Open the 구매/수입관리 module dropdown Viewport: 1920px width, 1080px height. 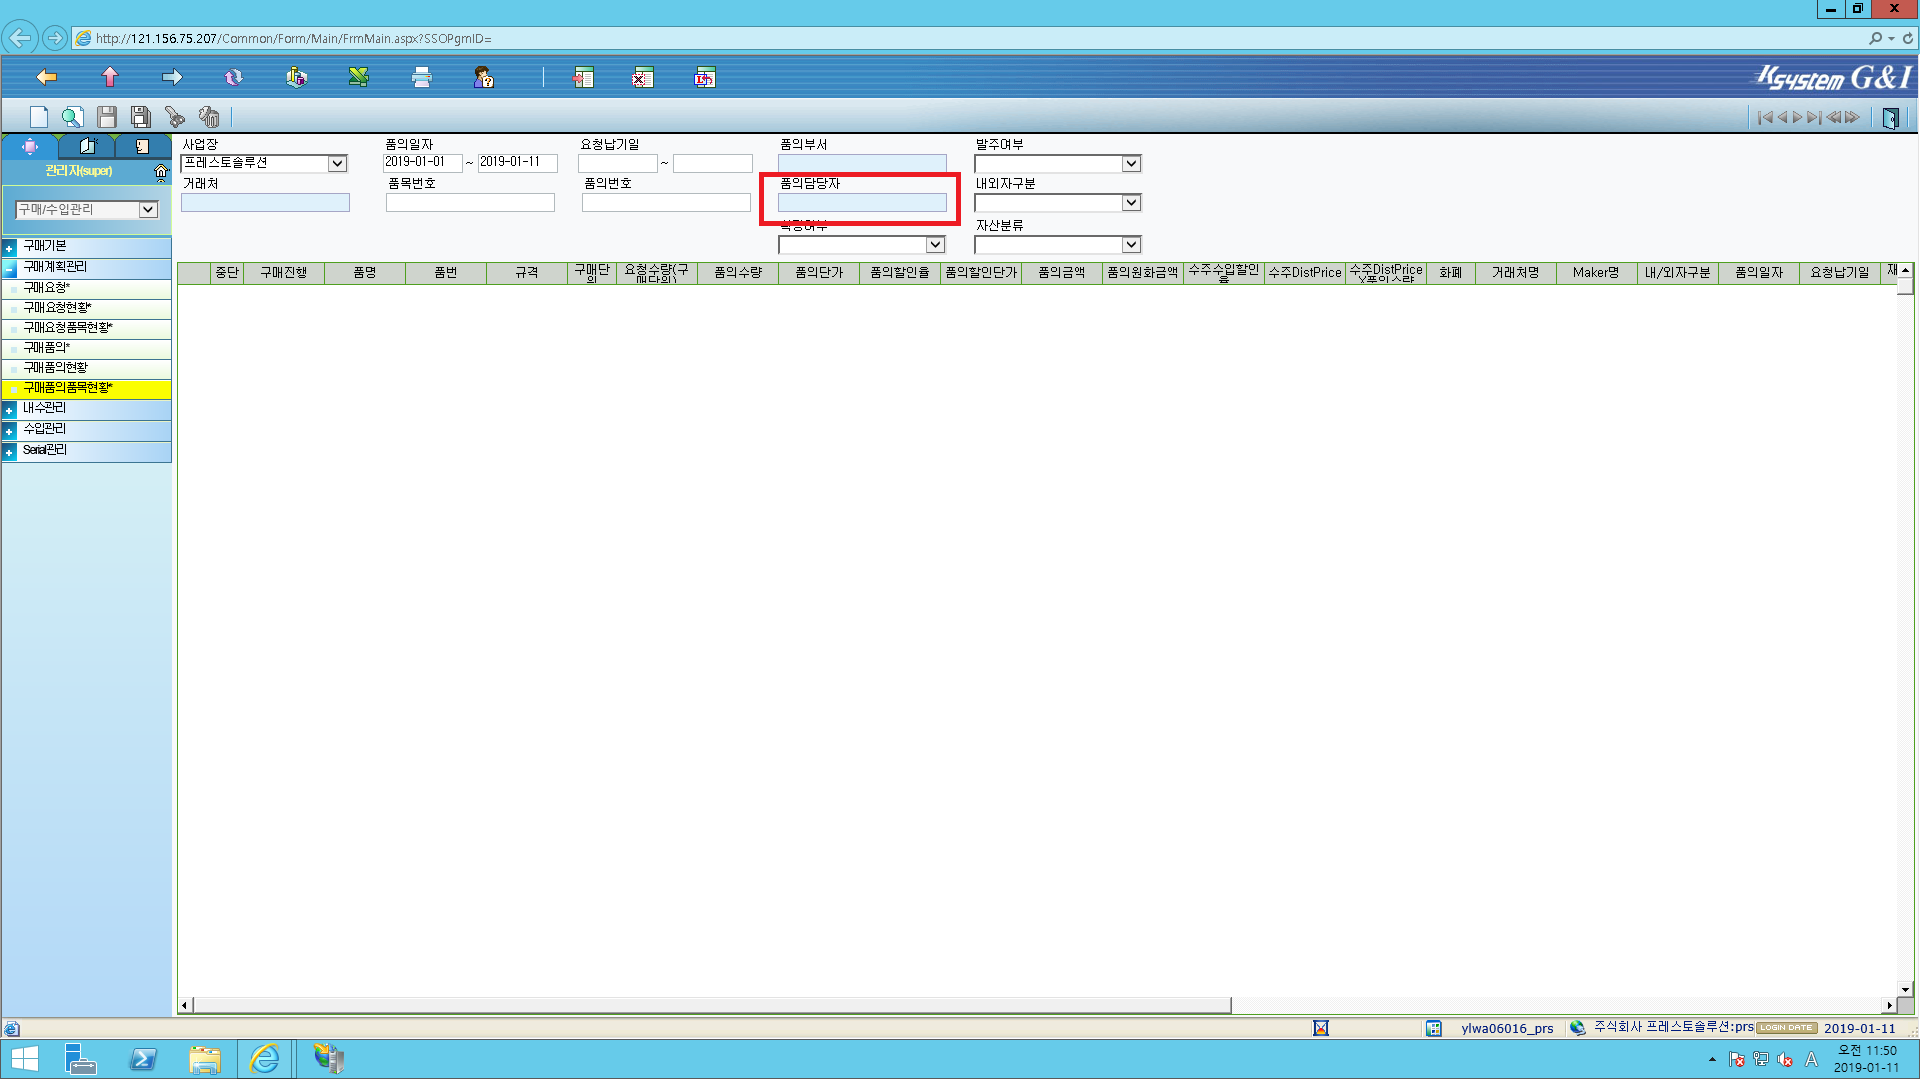click(148, 209)
